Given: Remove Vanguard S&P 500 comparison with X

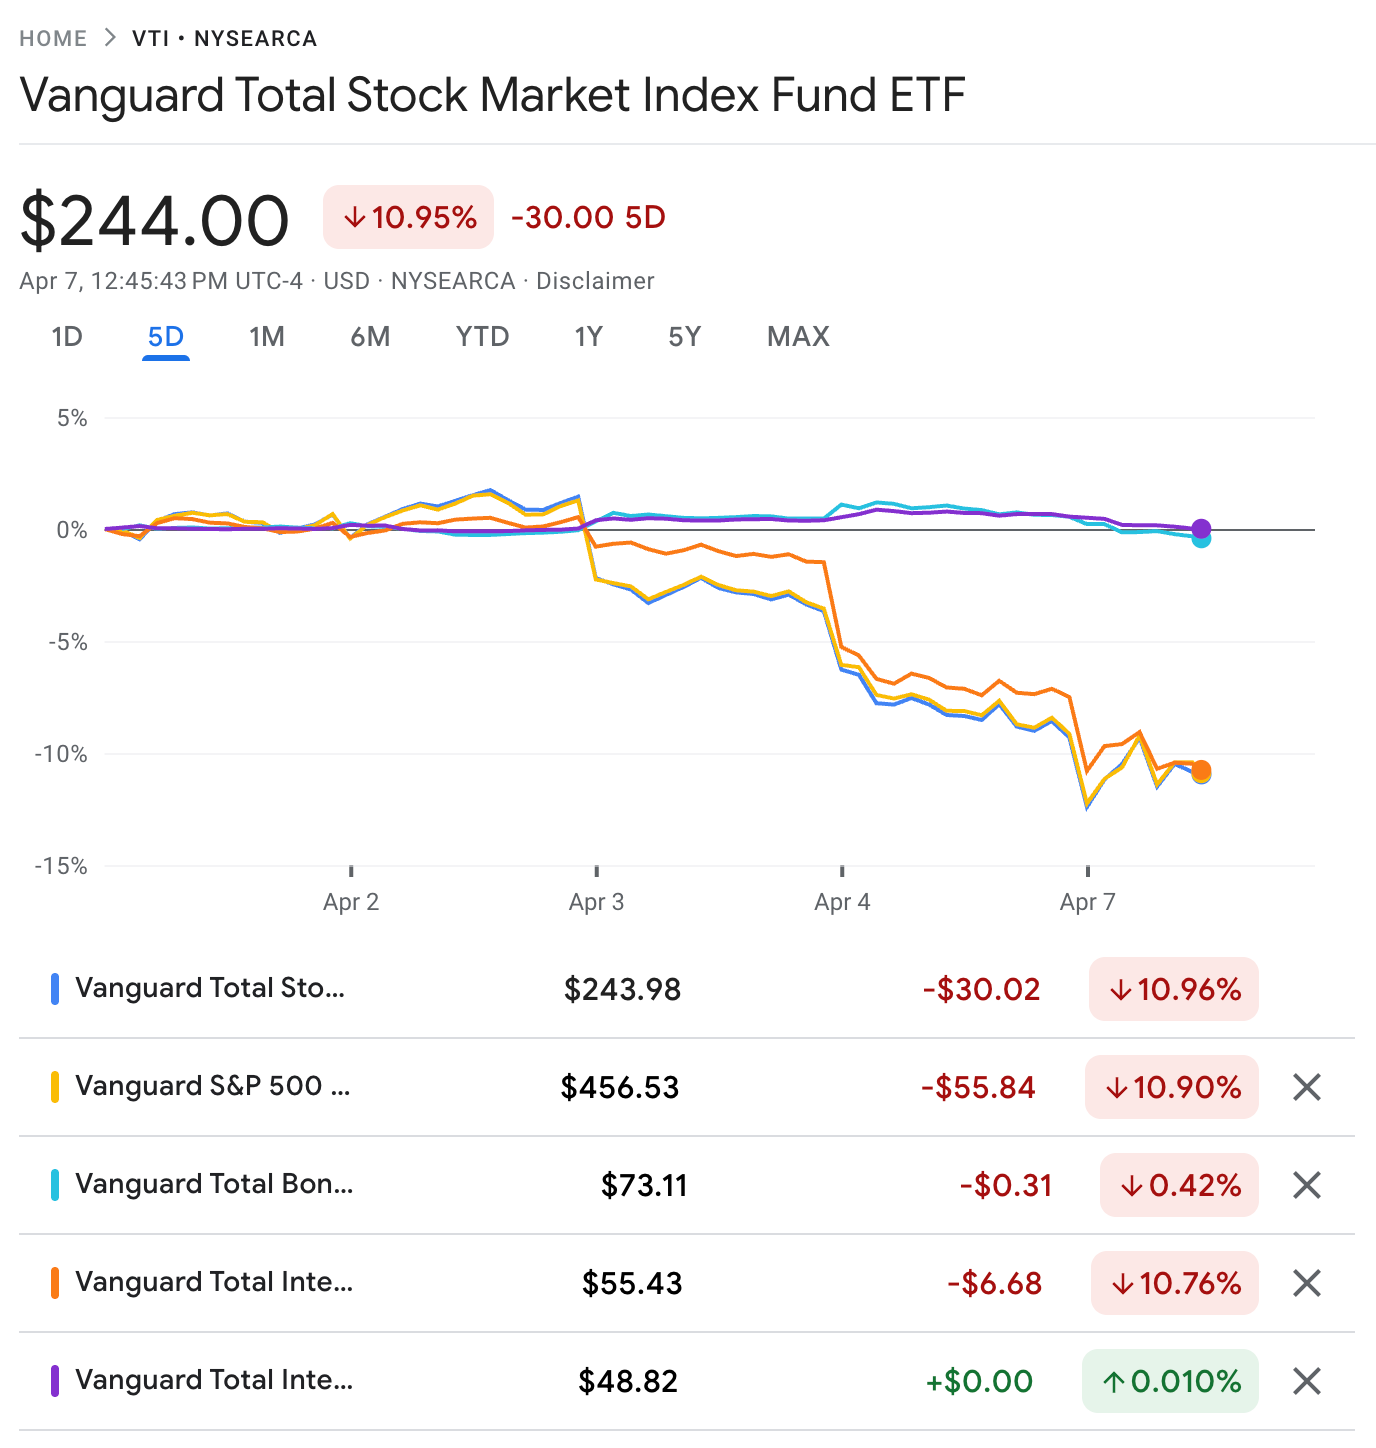Looking at the screenshot, I should (1307, 1087).
